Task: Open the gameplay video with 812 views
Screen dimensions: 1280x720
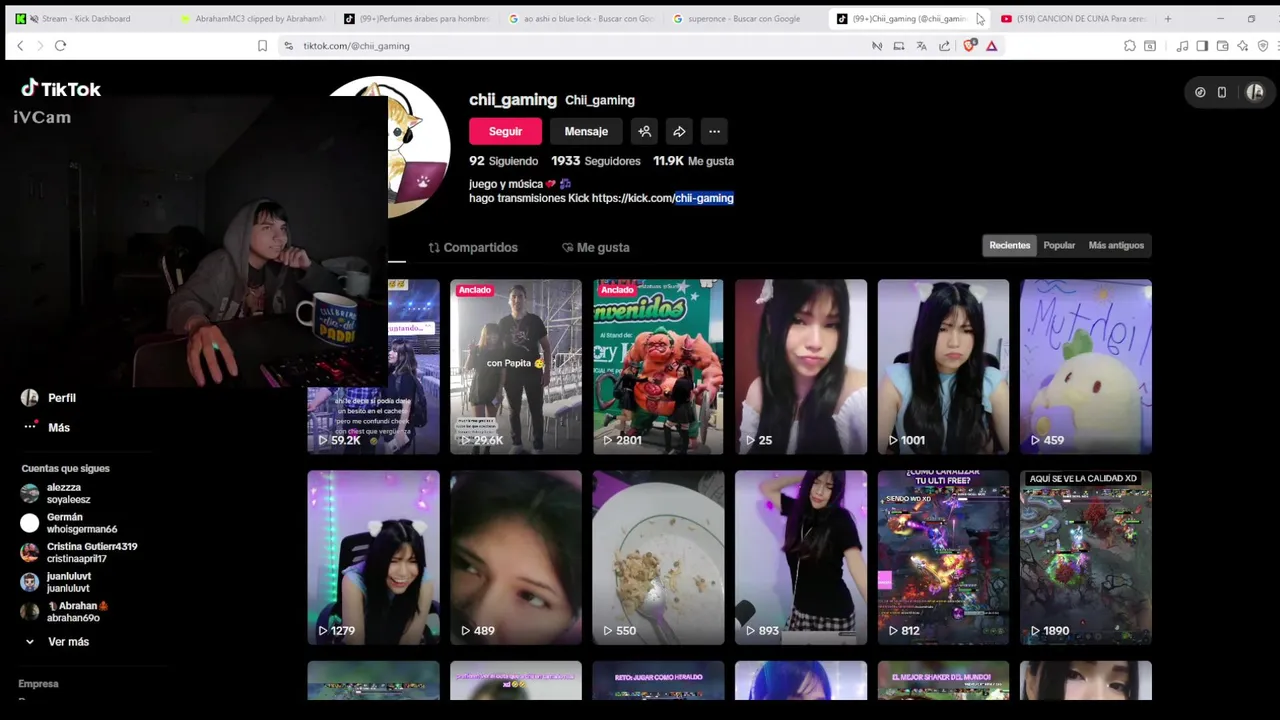Action: tap(943, 558)
